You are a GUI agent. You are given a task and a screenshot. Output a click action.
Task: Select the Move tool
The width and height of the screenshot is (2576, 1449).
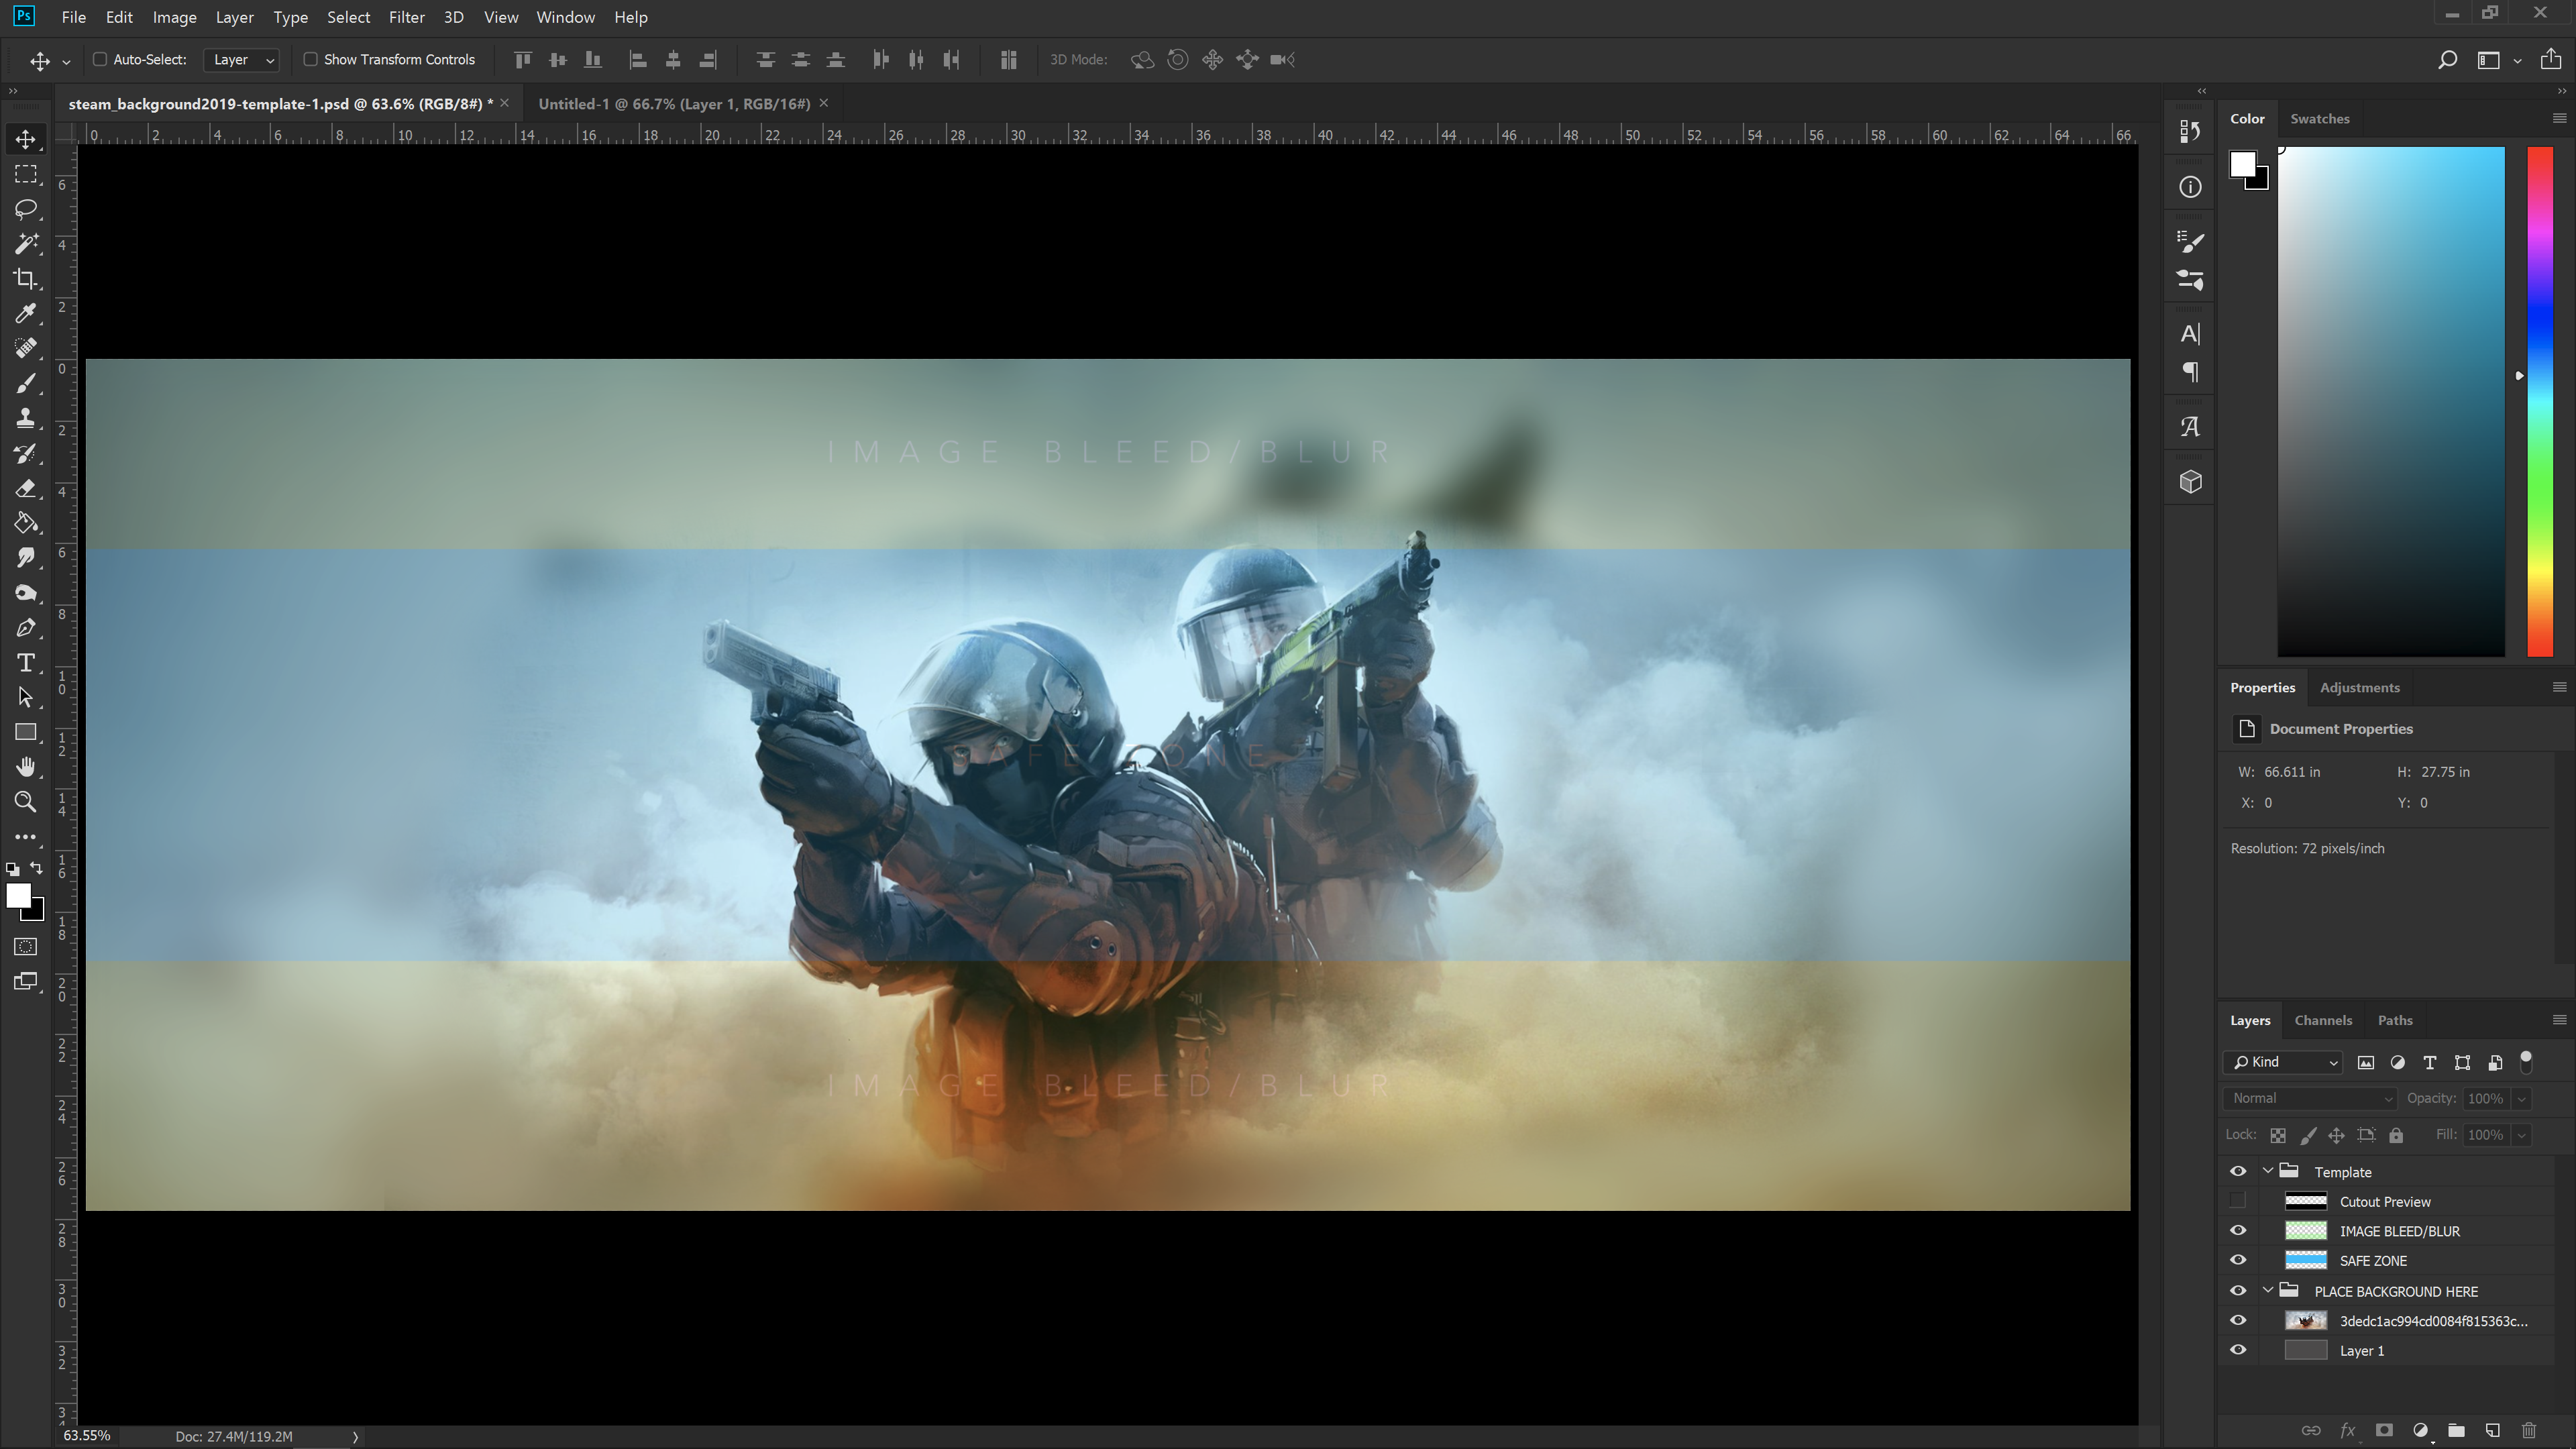coord(26,139)
